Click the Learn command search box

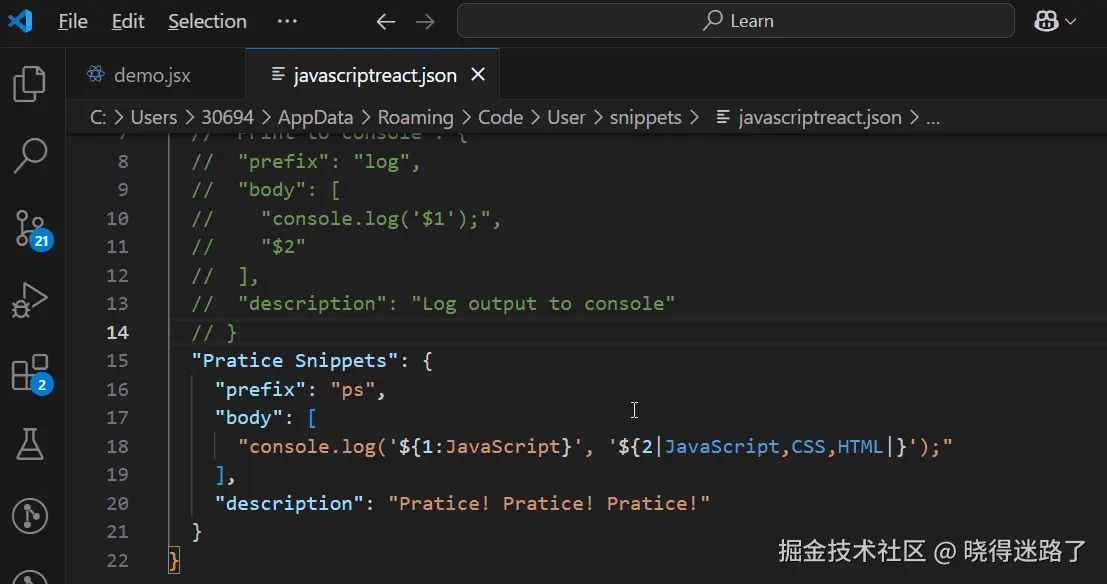pos(736,21)
